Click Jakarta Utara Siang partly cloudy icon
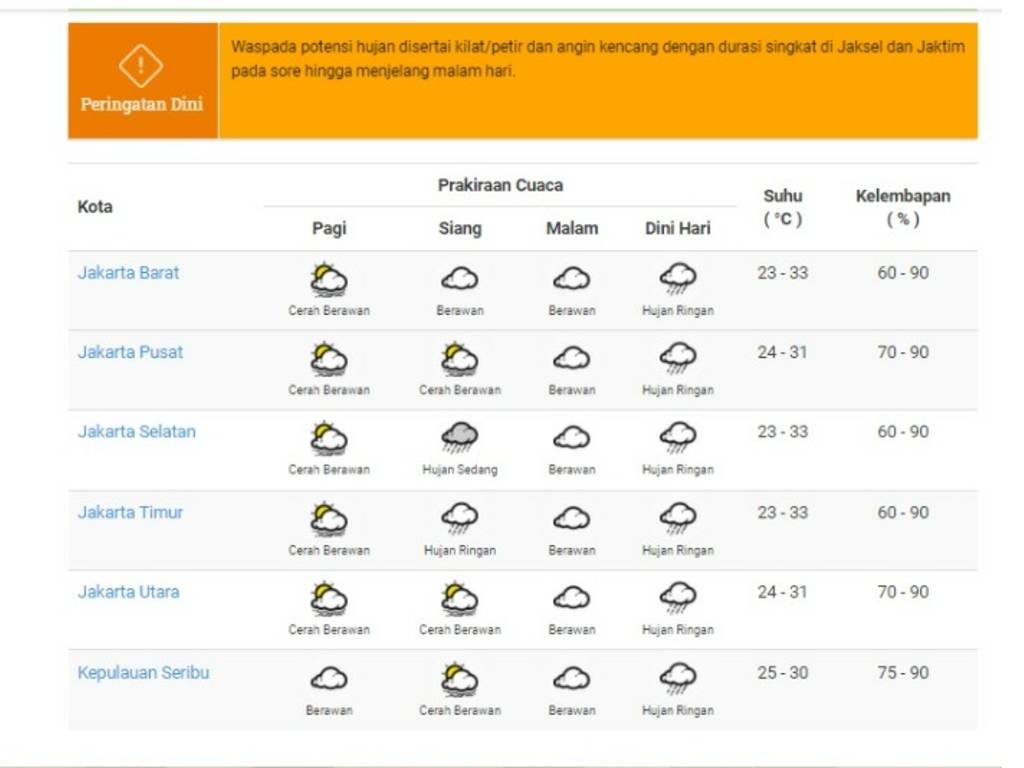Screen dimensions: 1024x768 (460, 599)
